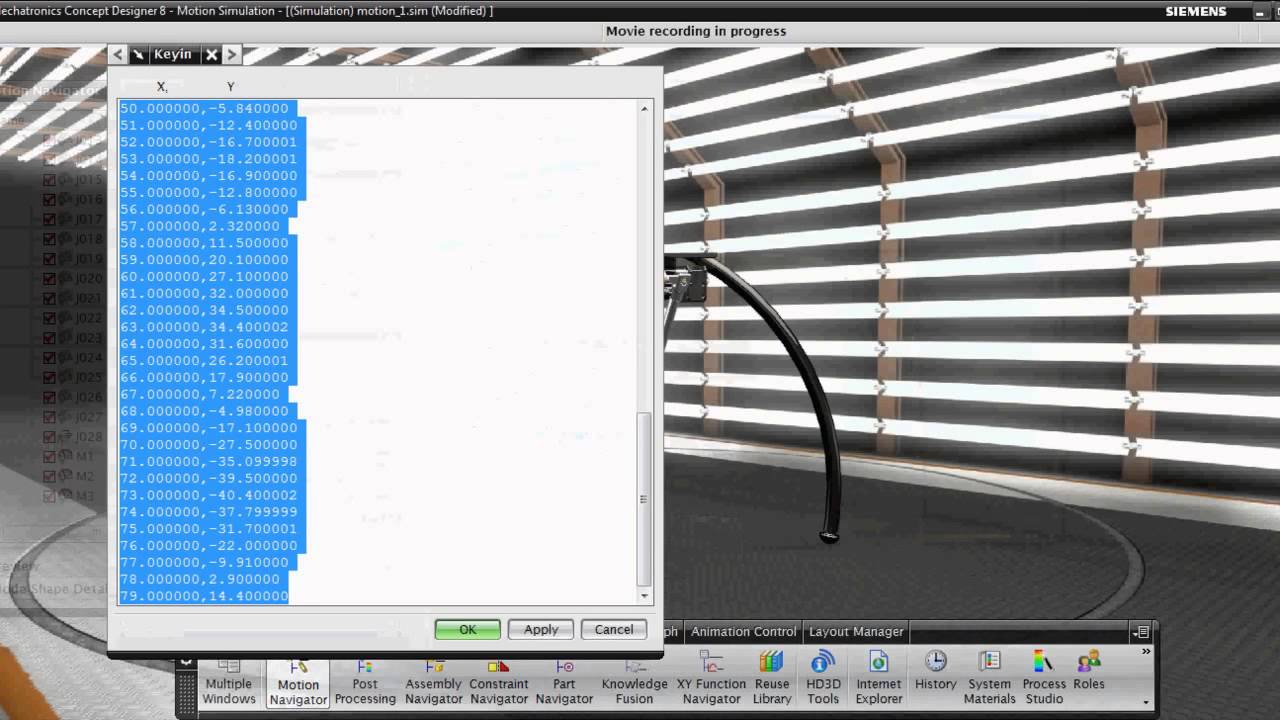Image resolution: width=1280 pixels, height=720 pixels.
Task: Click the left arrow in Keyin dialog header
Action: [x=118, y=55]
